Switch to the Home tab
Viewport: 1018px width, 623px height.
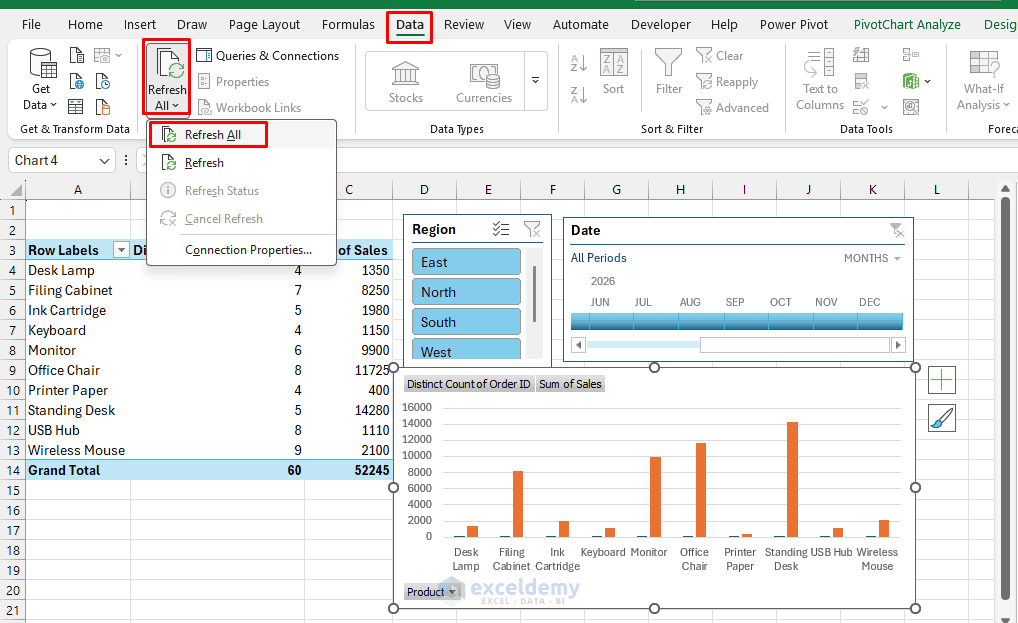85,25
